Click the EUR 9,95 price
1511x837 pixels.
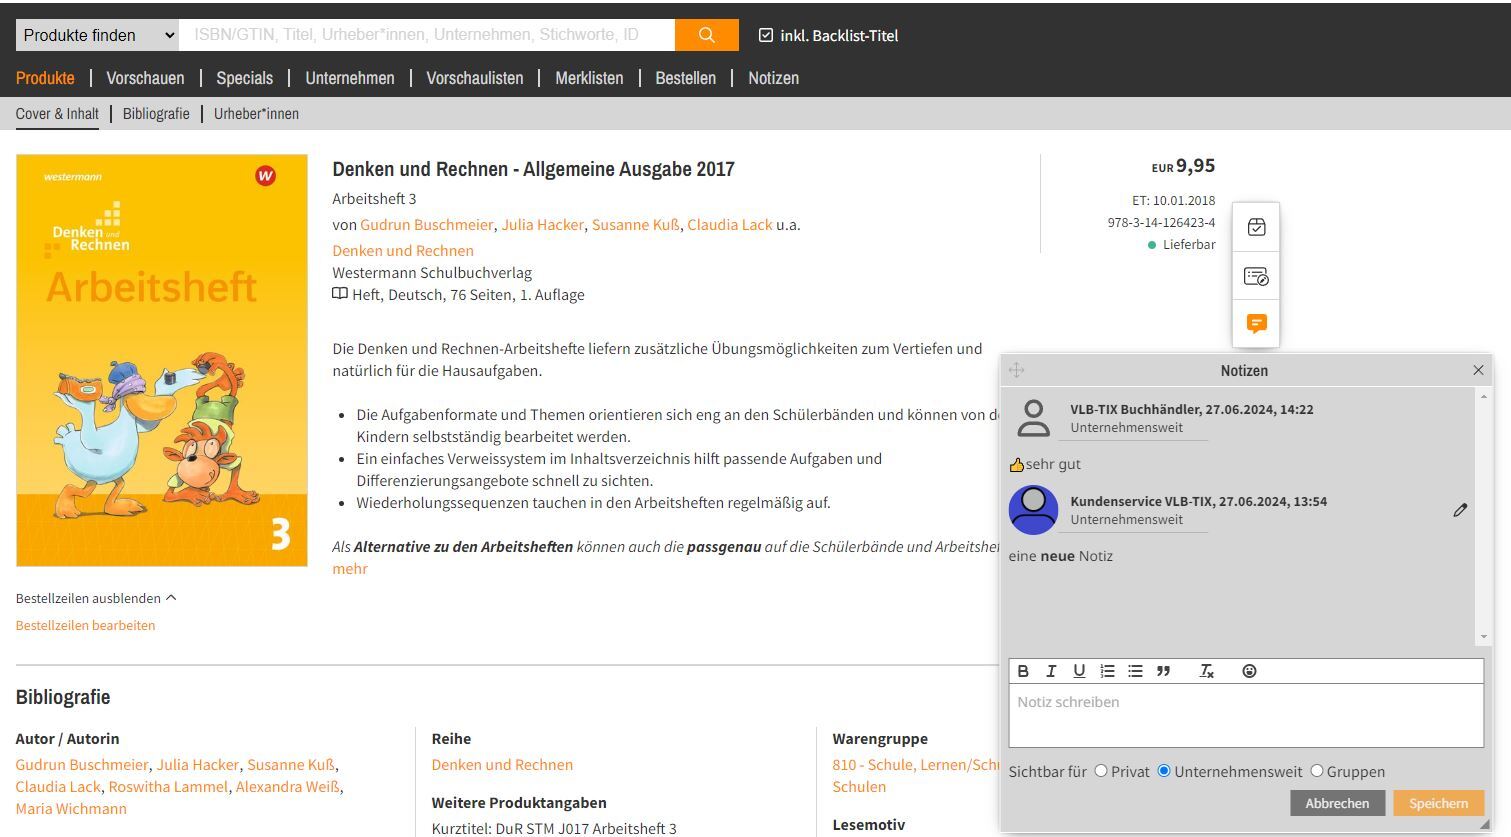pyautogui.click(x=1183, y=166)
